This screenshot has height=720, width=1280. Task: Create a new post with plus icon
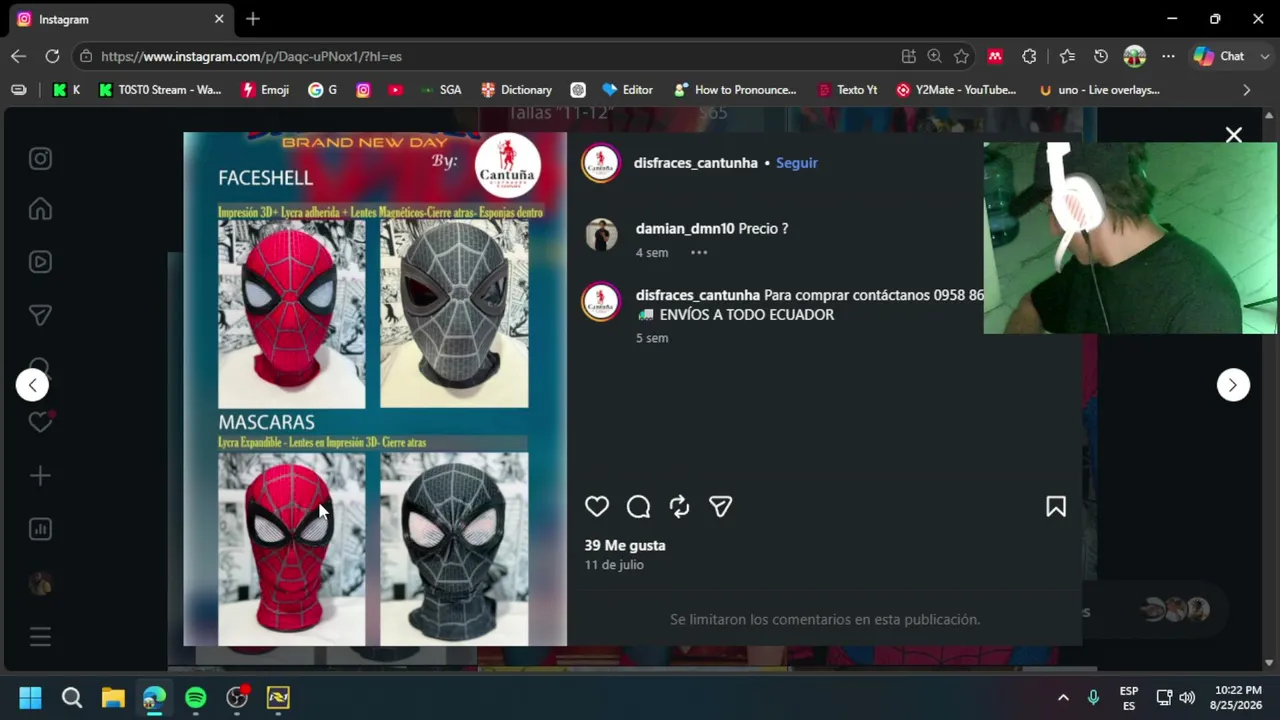(40, 476)
